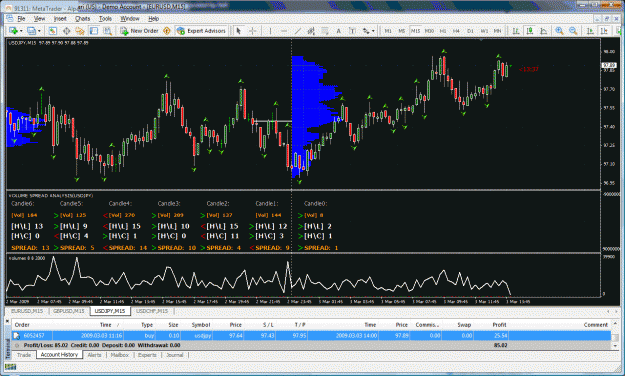Toggle the Market Watch window icon

coord(52,31)
